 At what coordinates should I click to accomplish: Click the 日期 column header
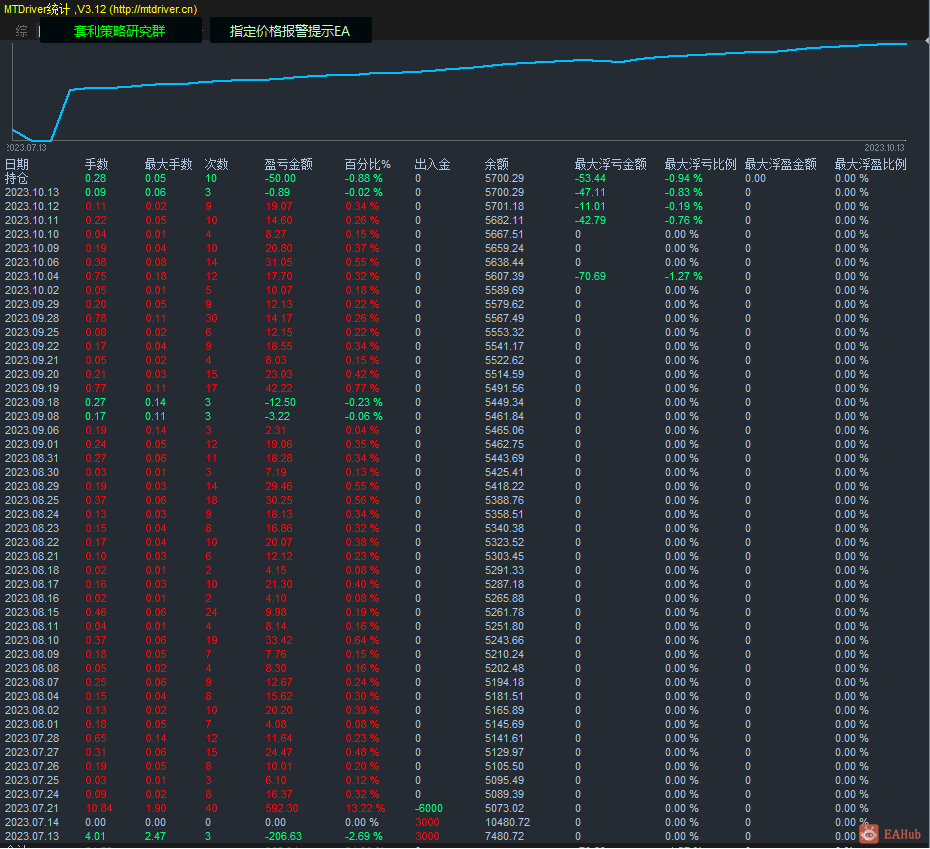17,164
